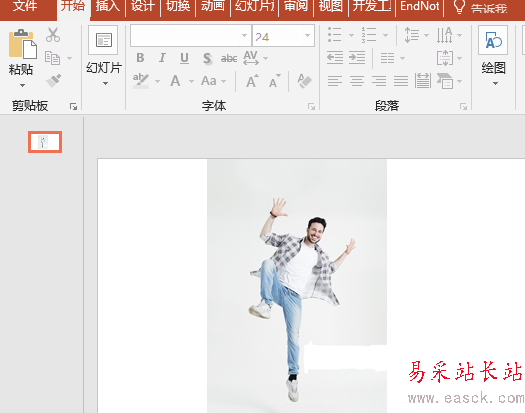Toggle Bold formatting
The width and height of the screenshot is (525, 413).
click(140, 58)
